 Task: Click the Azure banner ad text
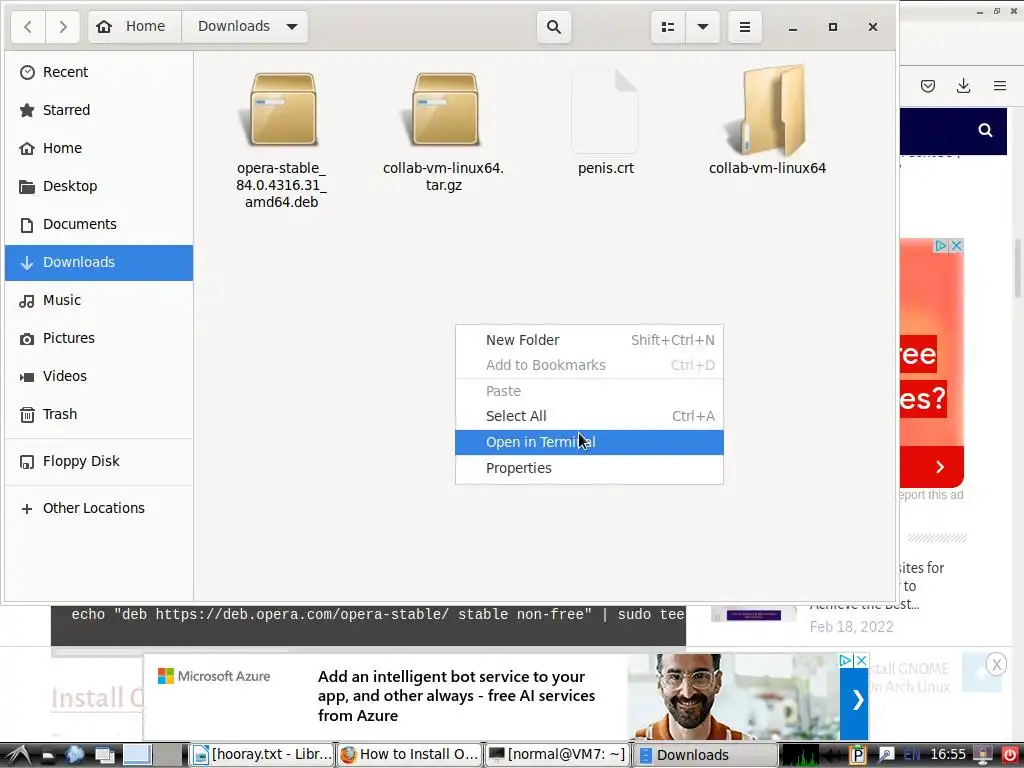456,696
